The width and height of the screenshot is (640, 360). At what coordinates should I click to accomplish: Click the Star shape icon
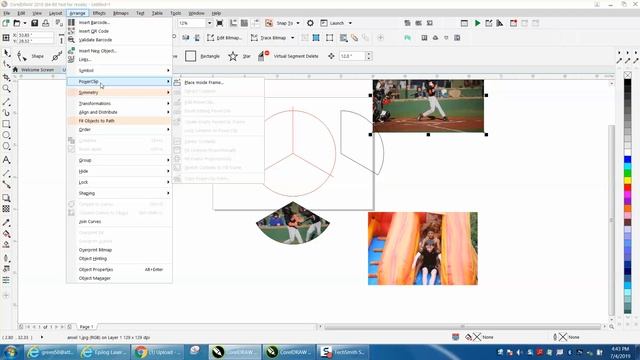click(x=233, y=56)
